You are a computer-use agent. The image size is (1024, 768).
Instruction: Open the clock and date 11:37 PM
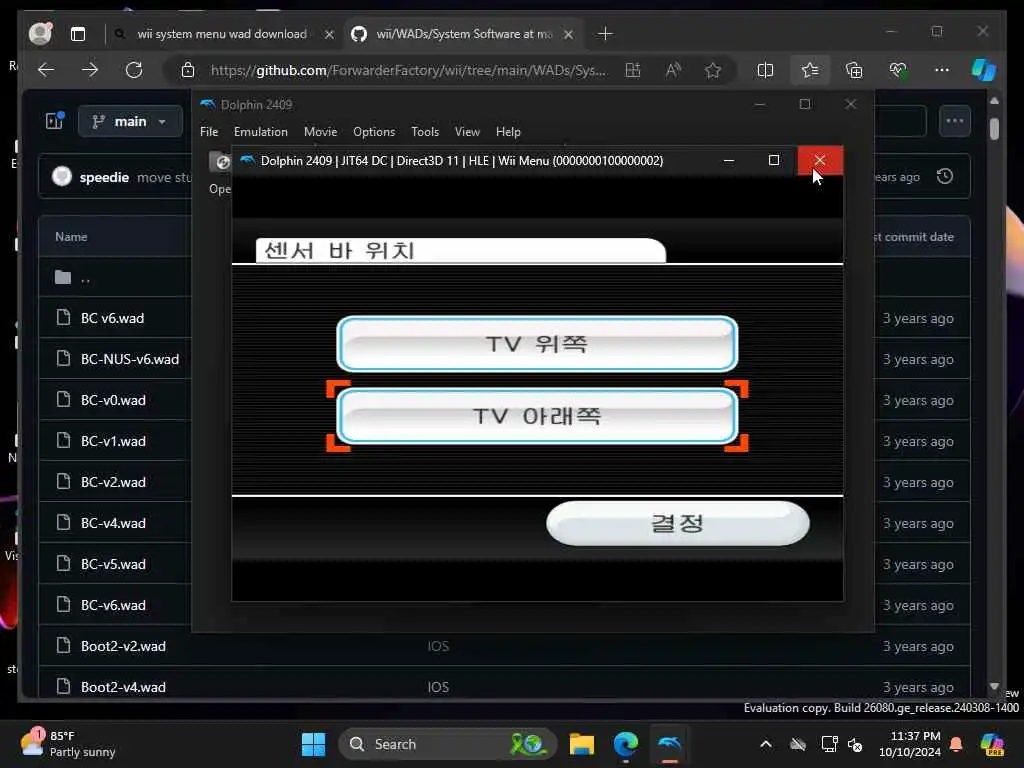[910, 744]
